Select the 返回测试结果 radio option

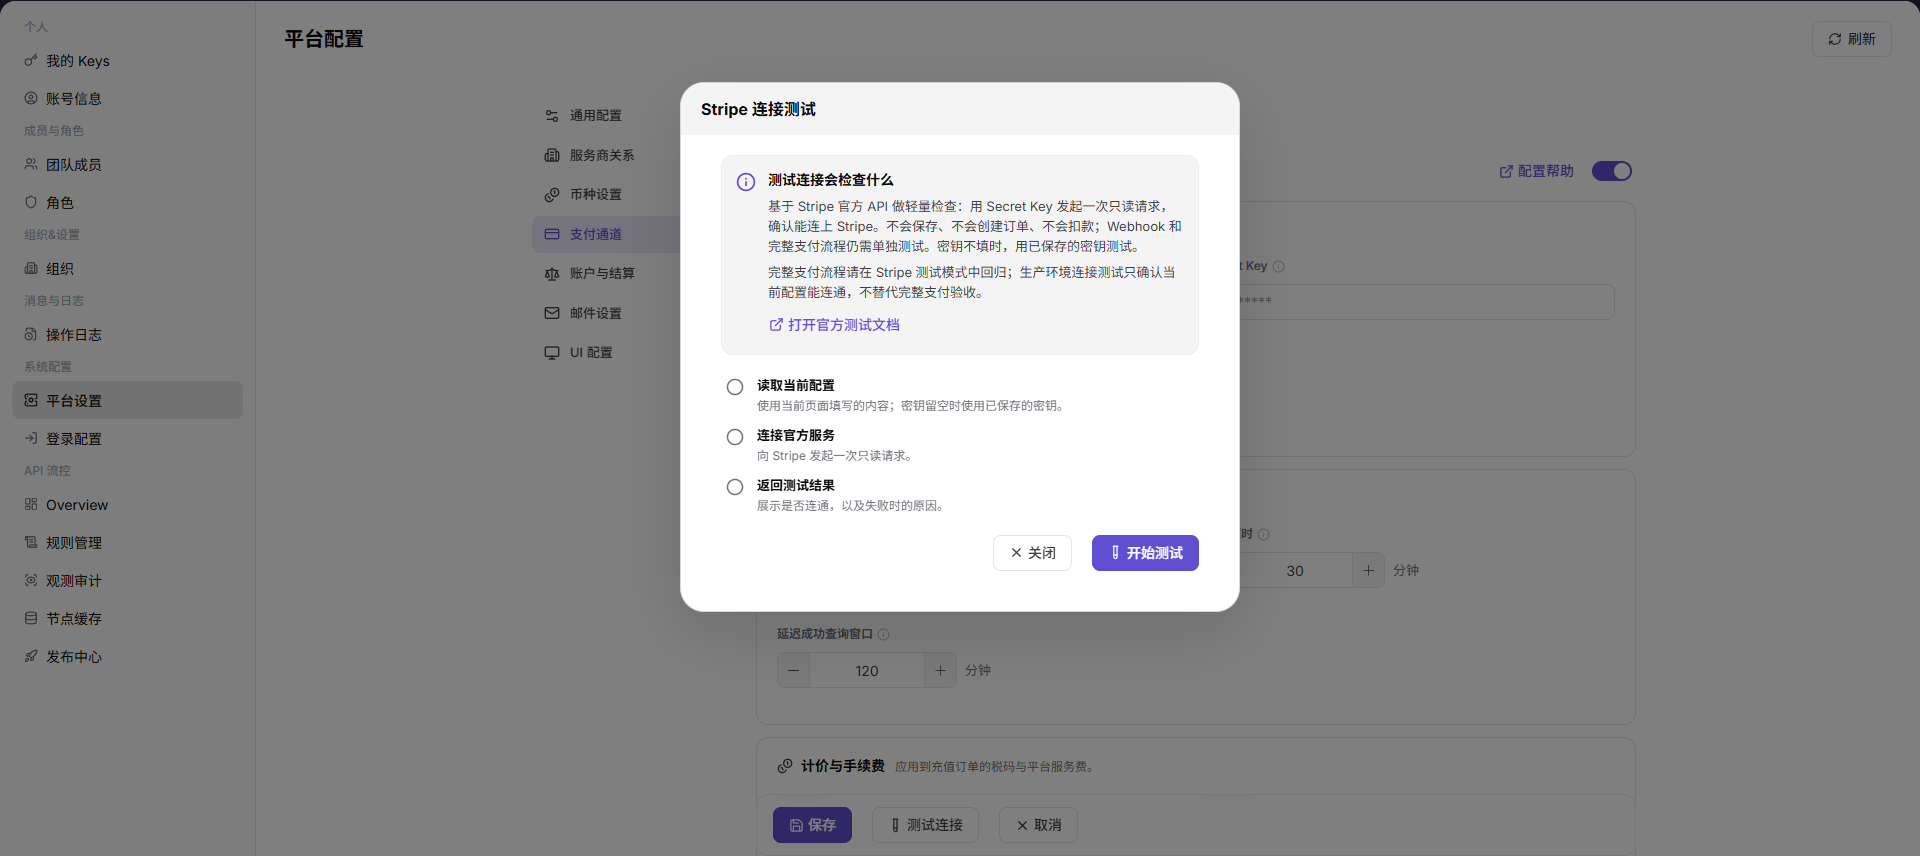[735, 487]
